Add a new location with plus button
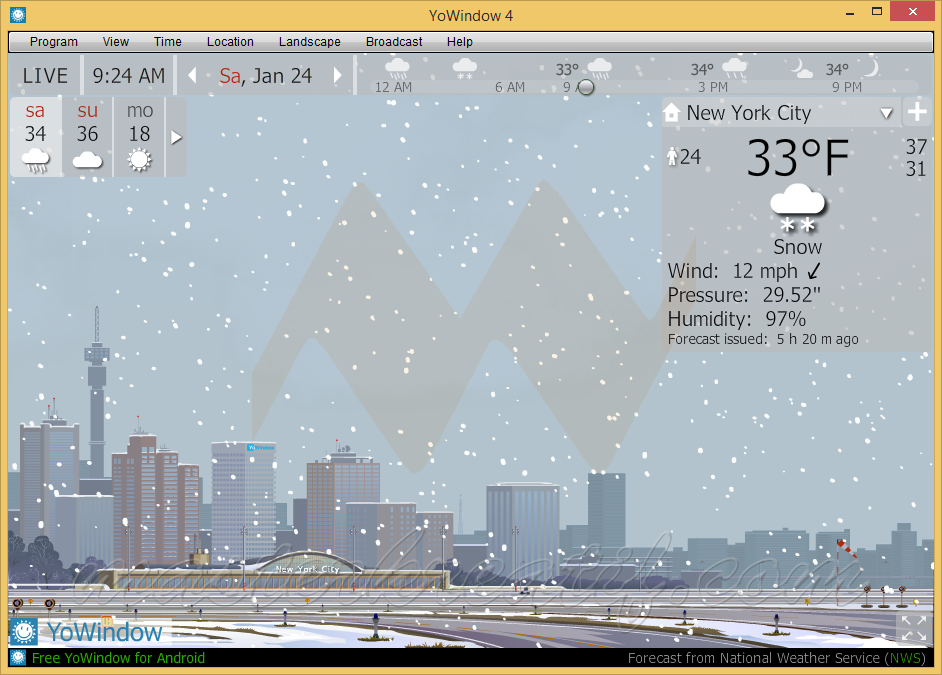 pyautogui.click(x=917, y=112)
